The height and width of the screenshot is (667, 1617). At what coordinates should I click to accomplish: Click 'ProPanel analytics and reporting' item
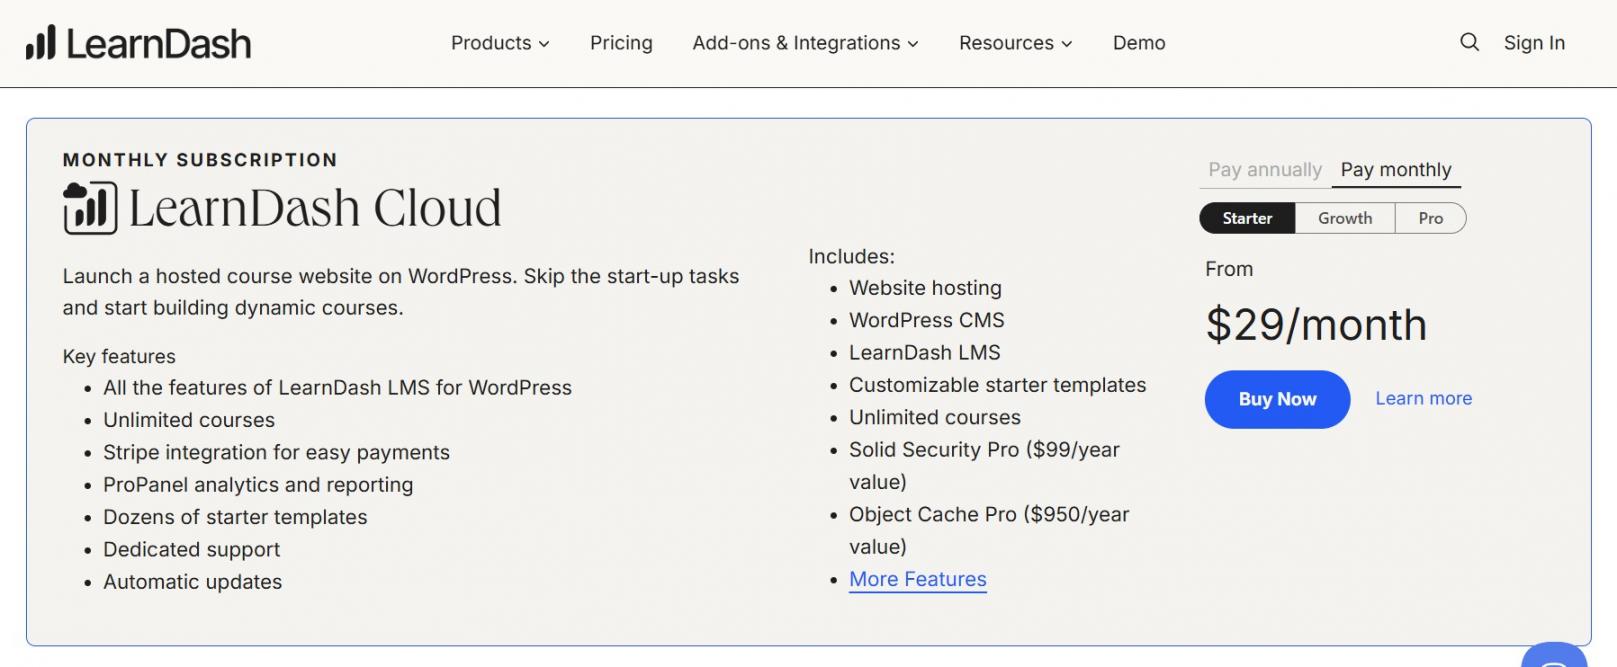258,484
